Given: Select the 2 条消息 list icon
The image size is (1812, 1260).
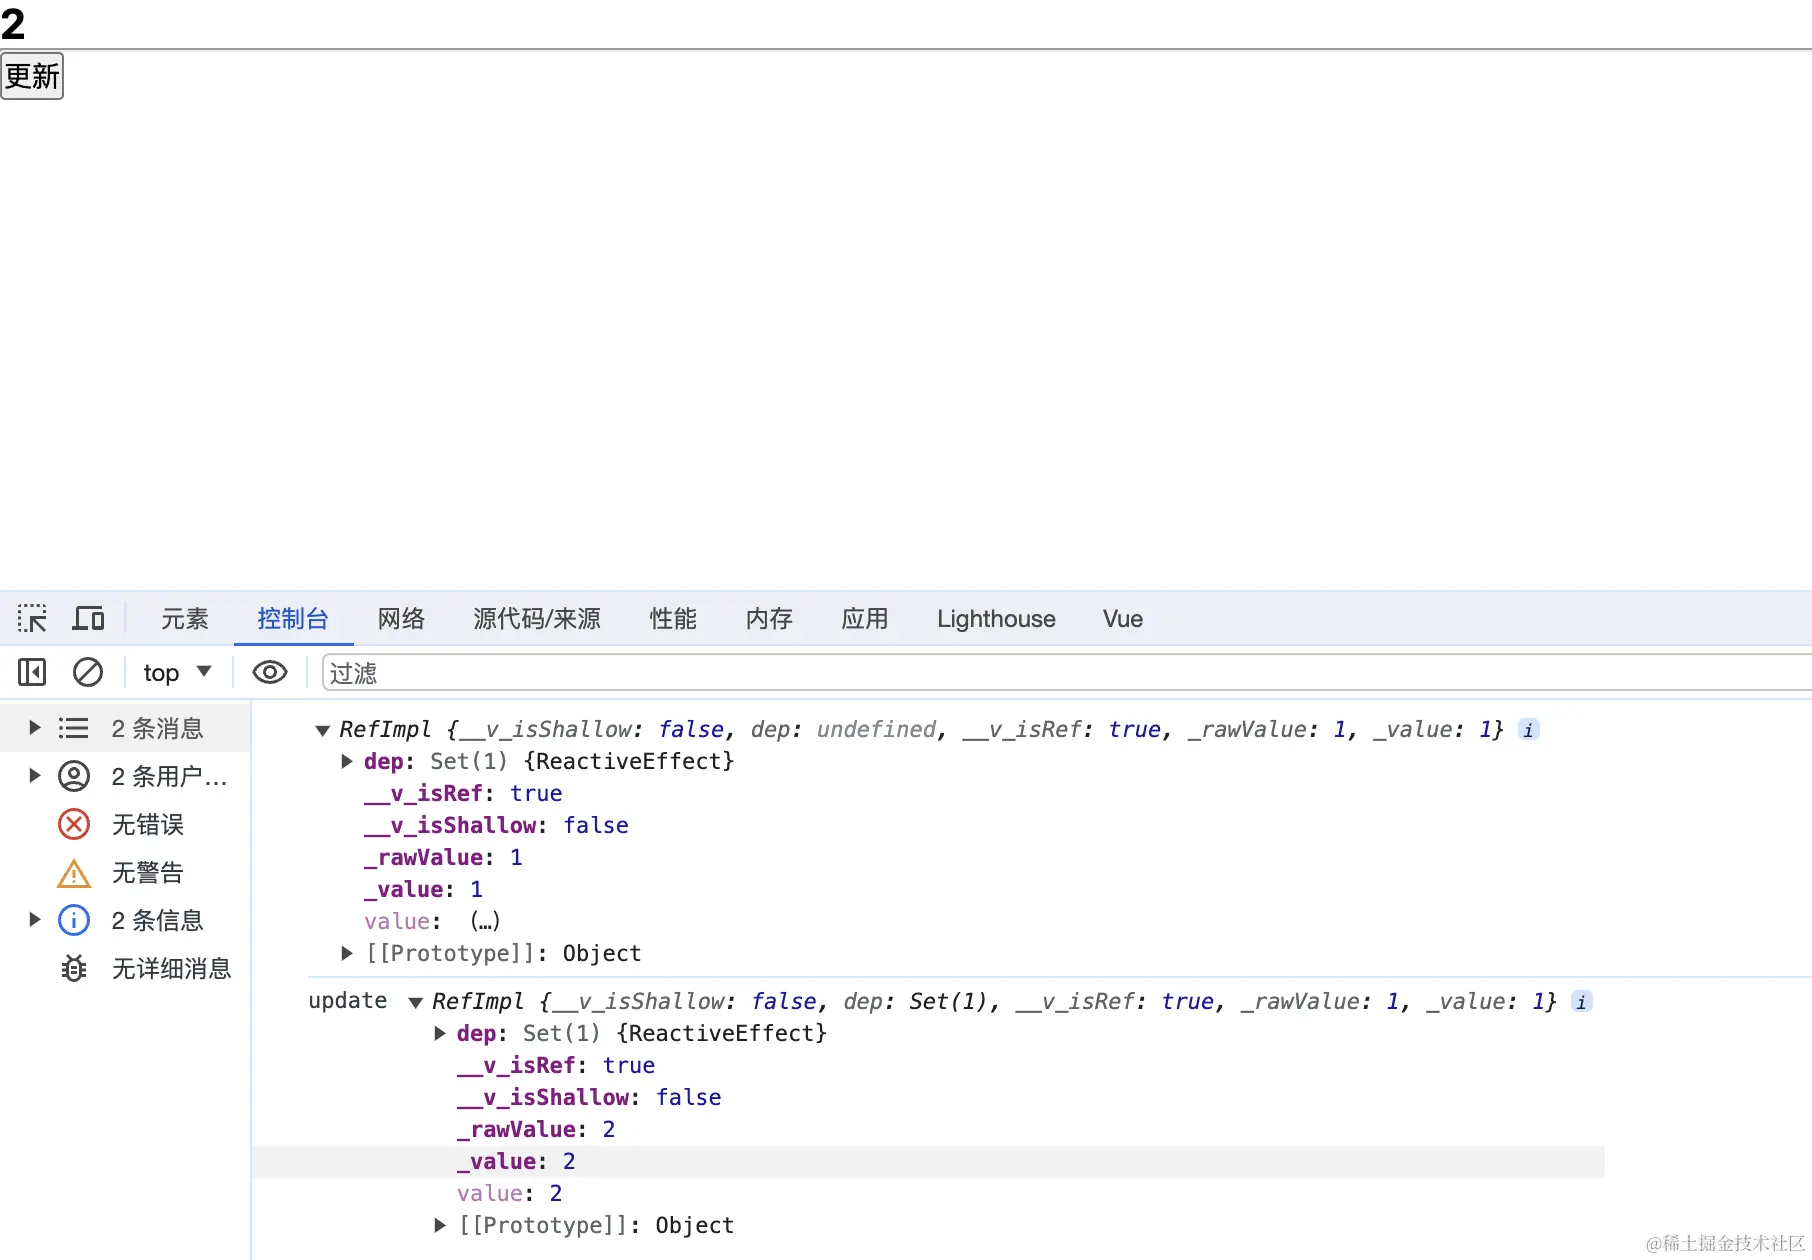Looking at the screenshot, I should tap(74, 728).
